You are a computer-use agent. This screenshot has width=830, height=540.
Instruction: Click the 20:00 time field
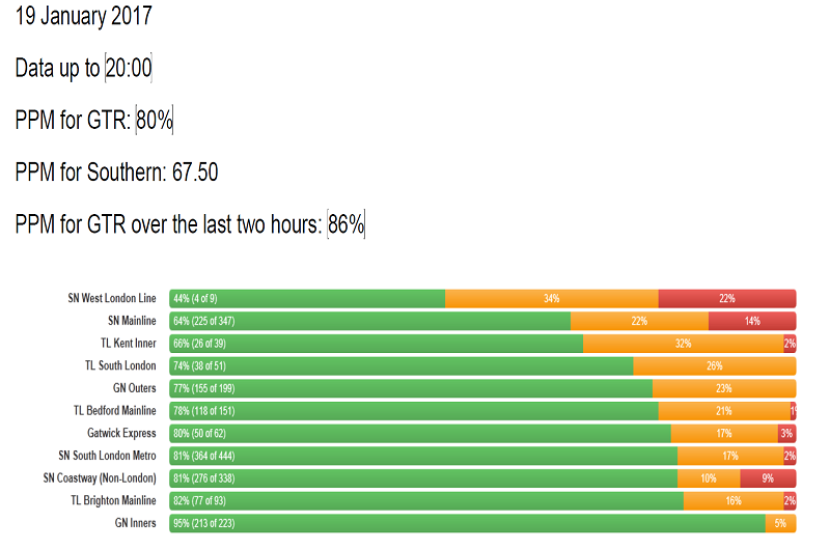128,68
